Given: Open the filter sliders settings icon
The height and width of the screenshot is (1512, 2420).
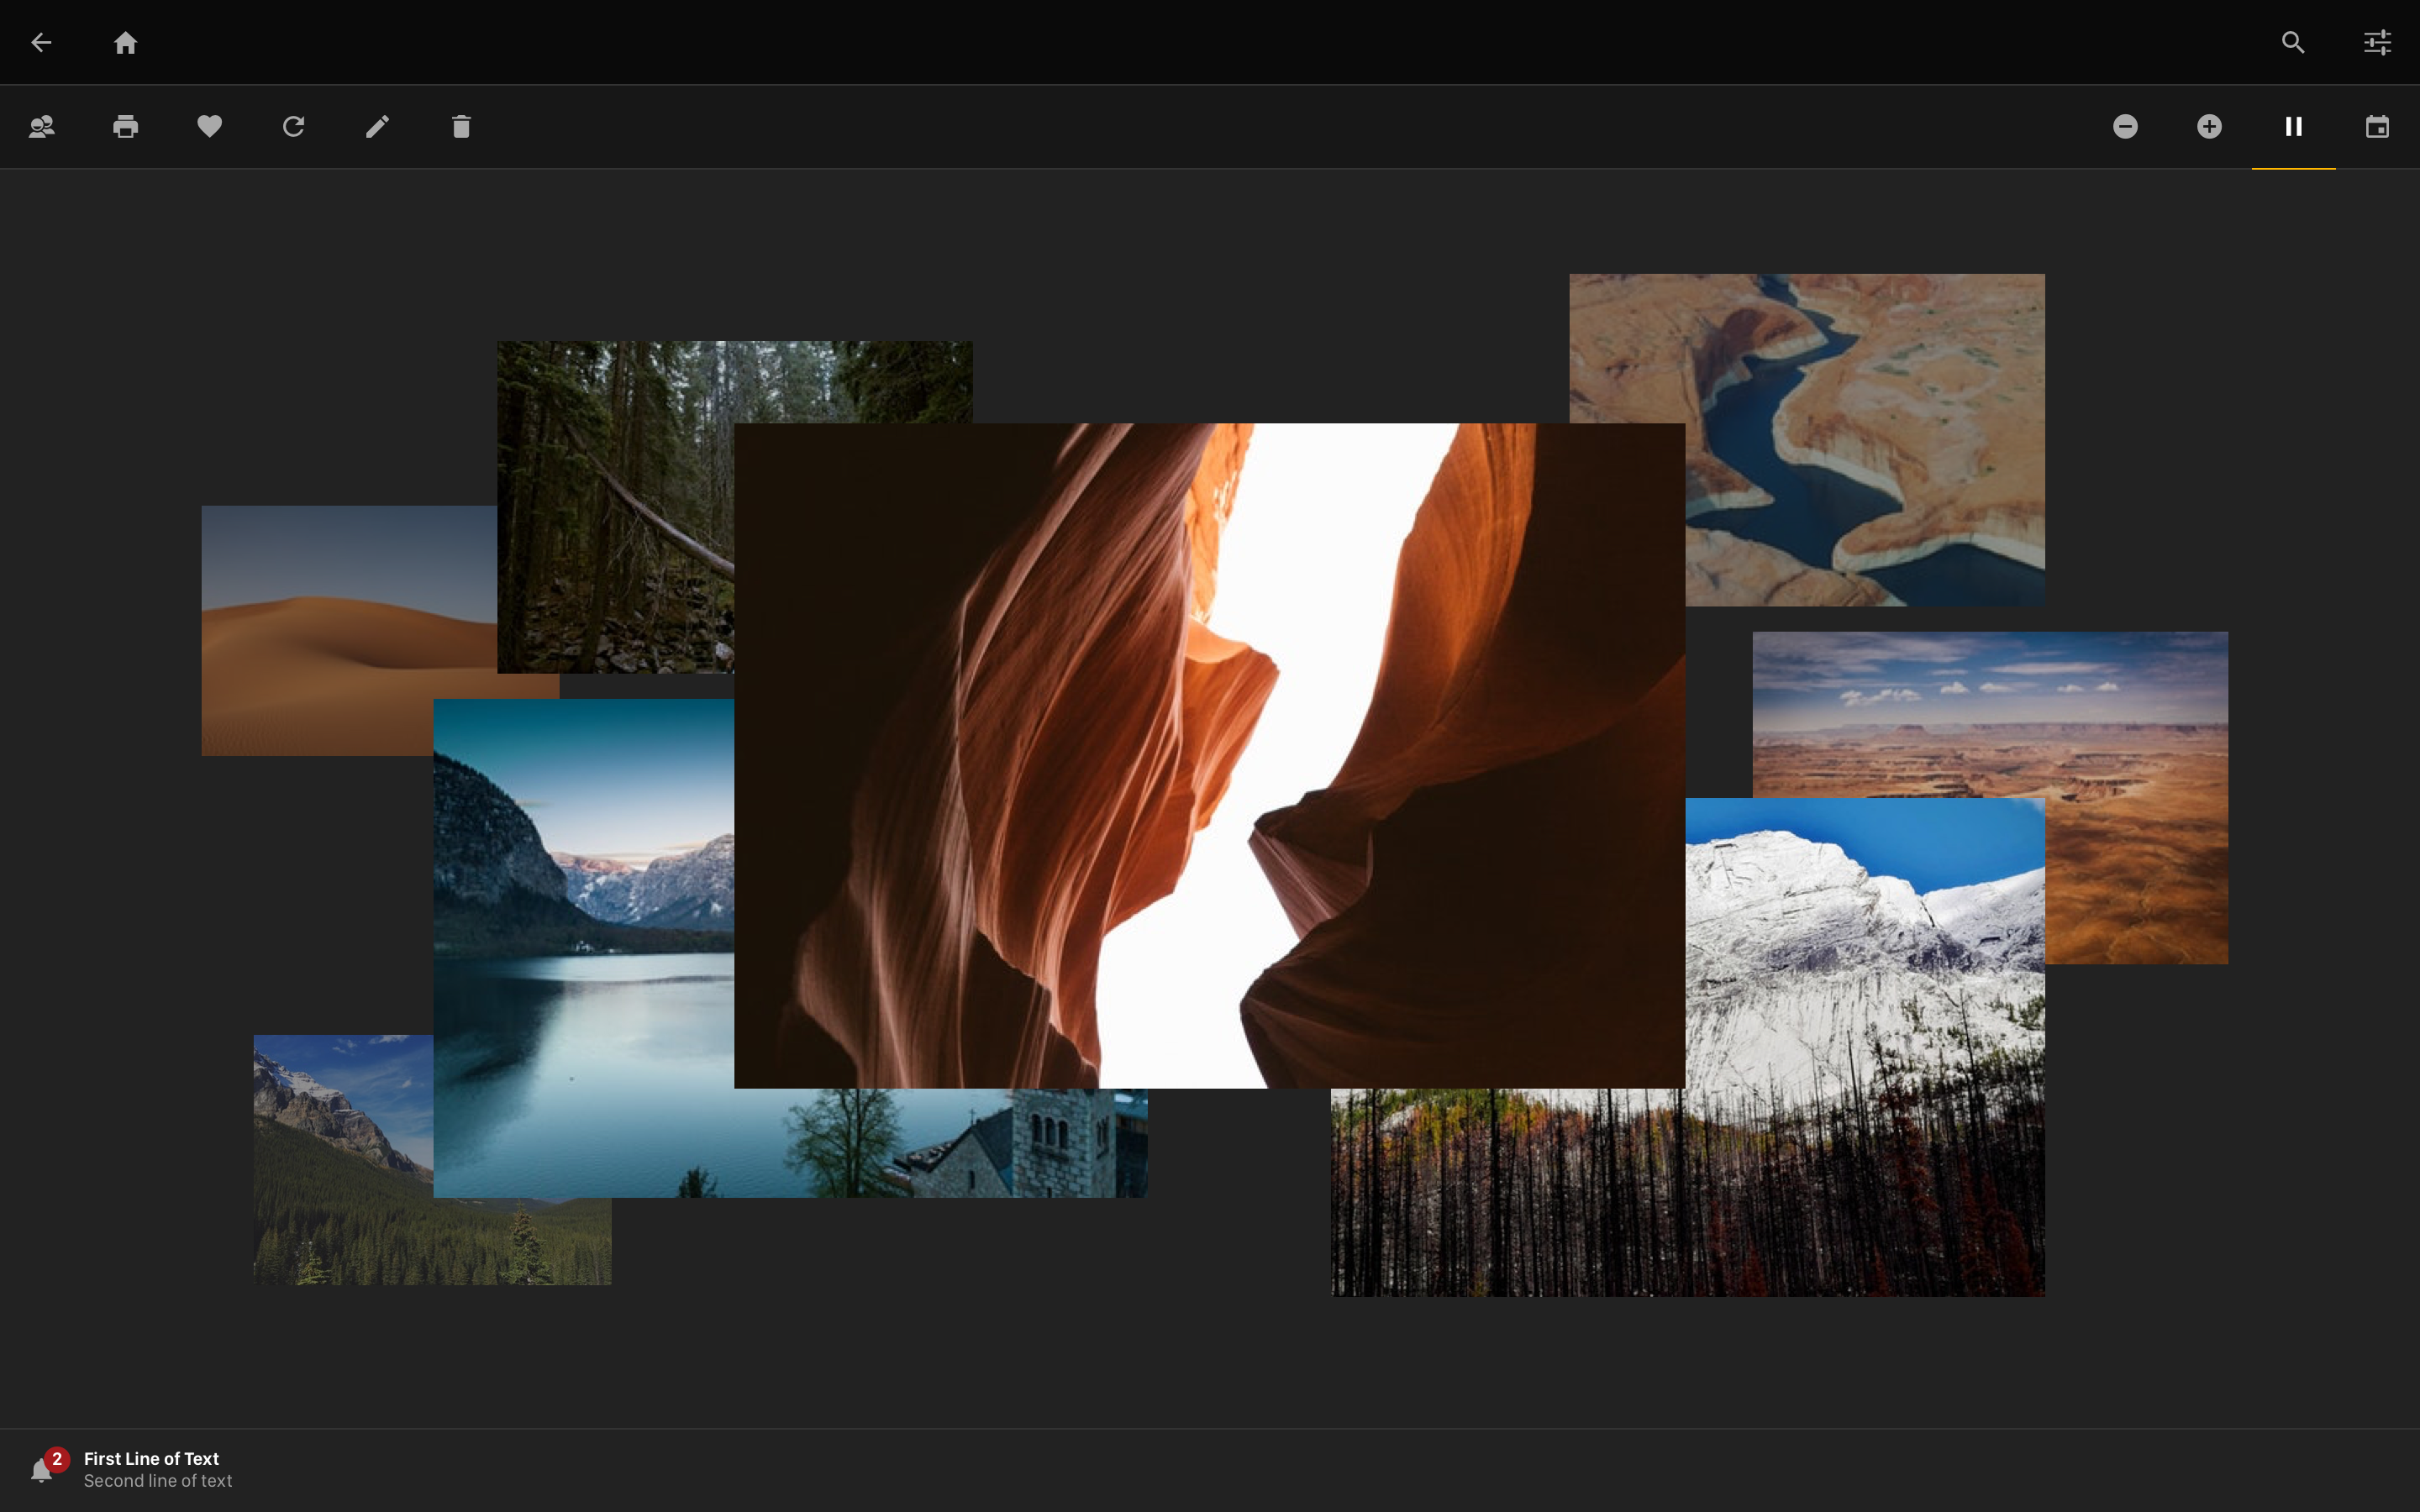Looking at the screenshot, I should point(2376,42).
